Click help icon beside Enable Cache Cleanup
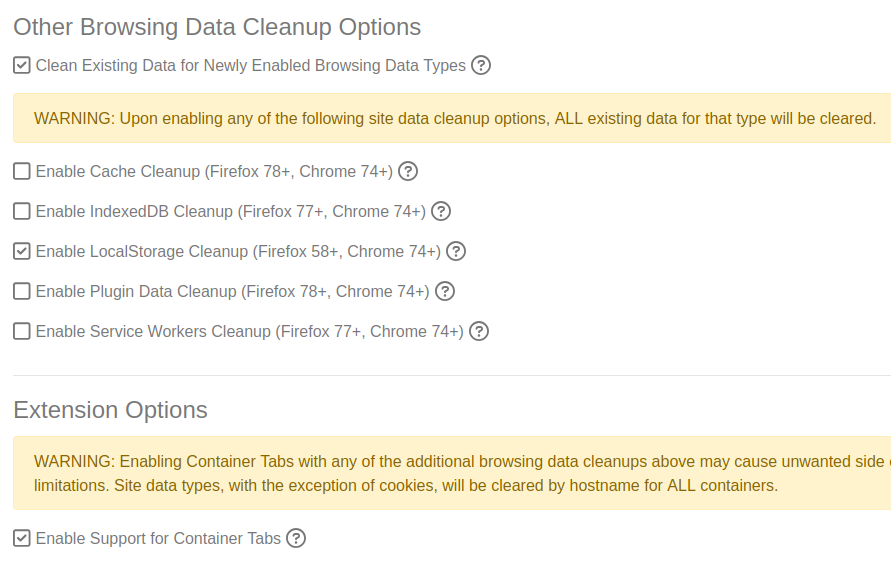This screenshot has height=565, width=891. (408, 171)
